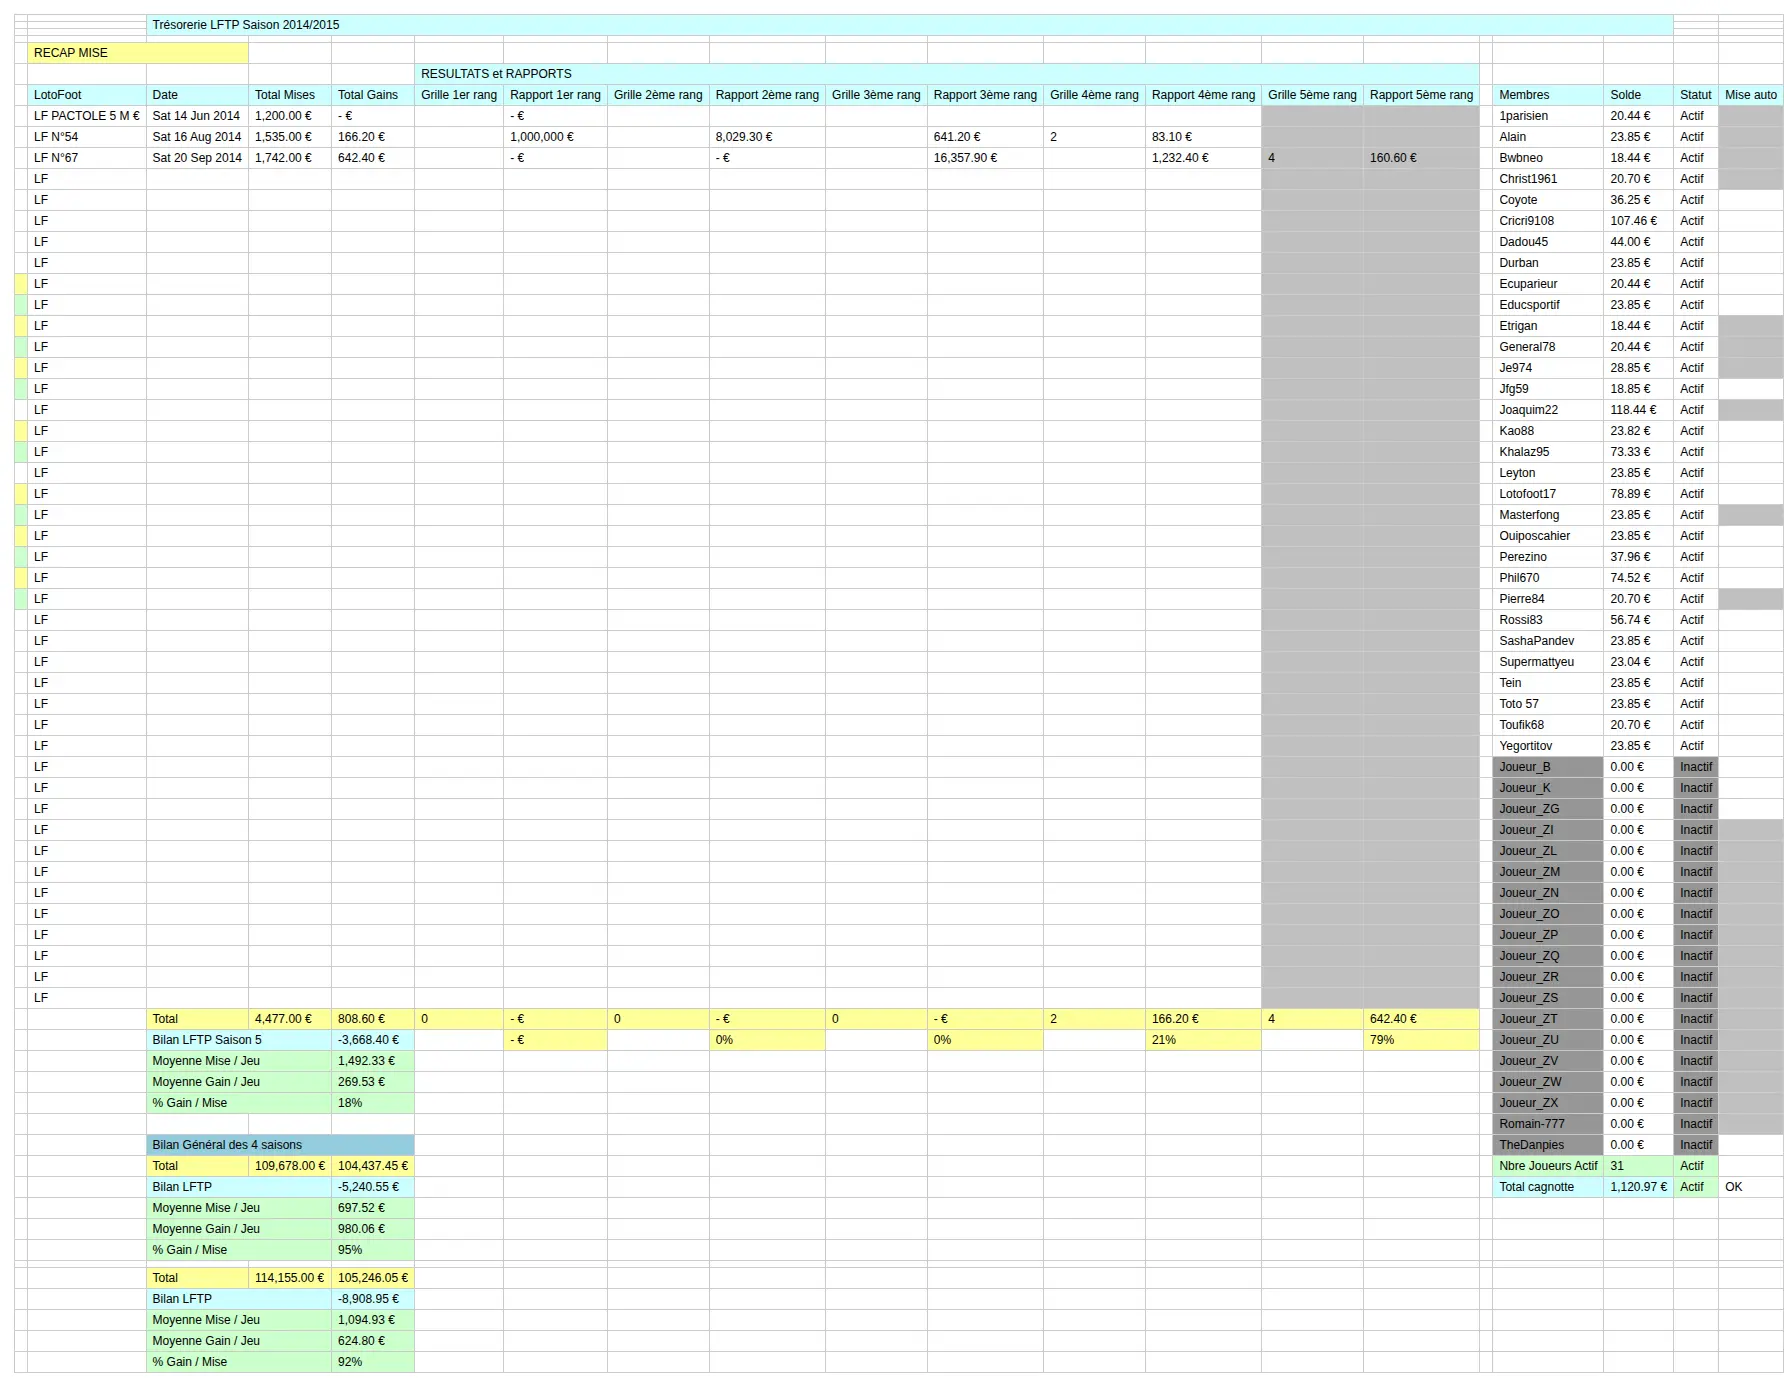
Task: Select the LF PACTOLE 5 M € cell
Action: (87, 116)
